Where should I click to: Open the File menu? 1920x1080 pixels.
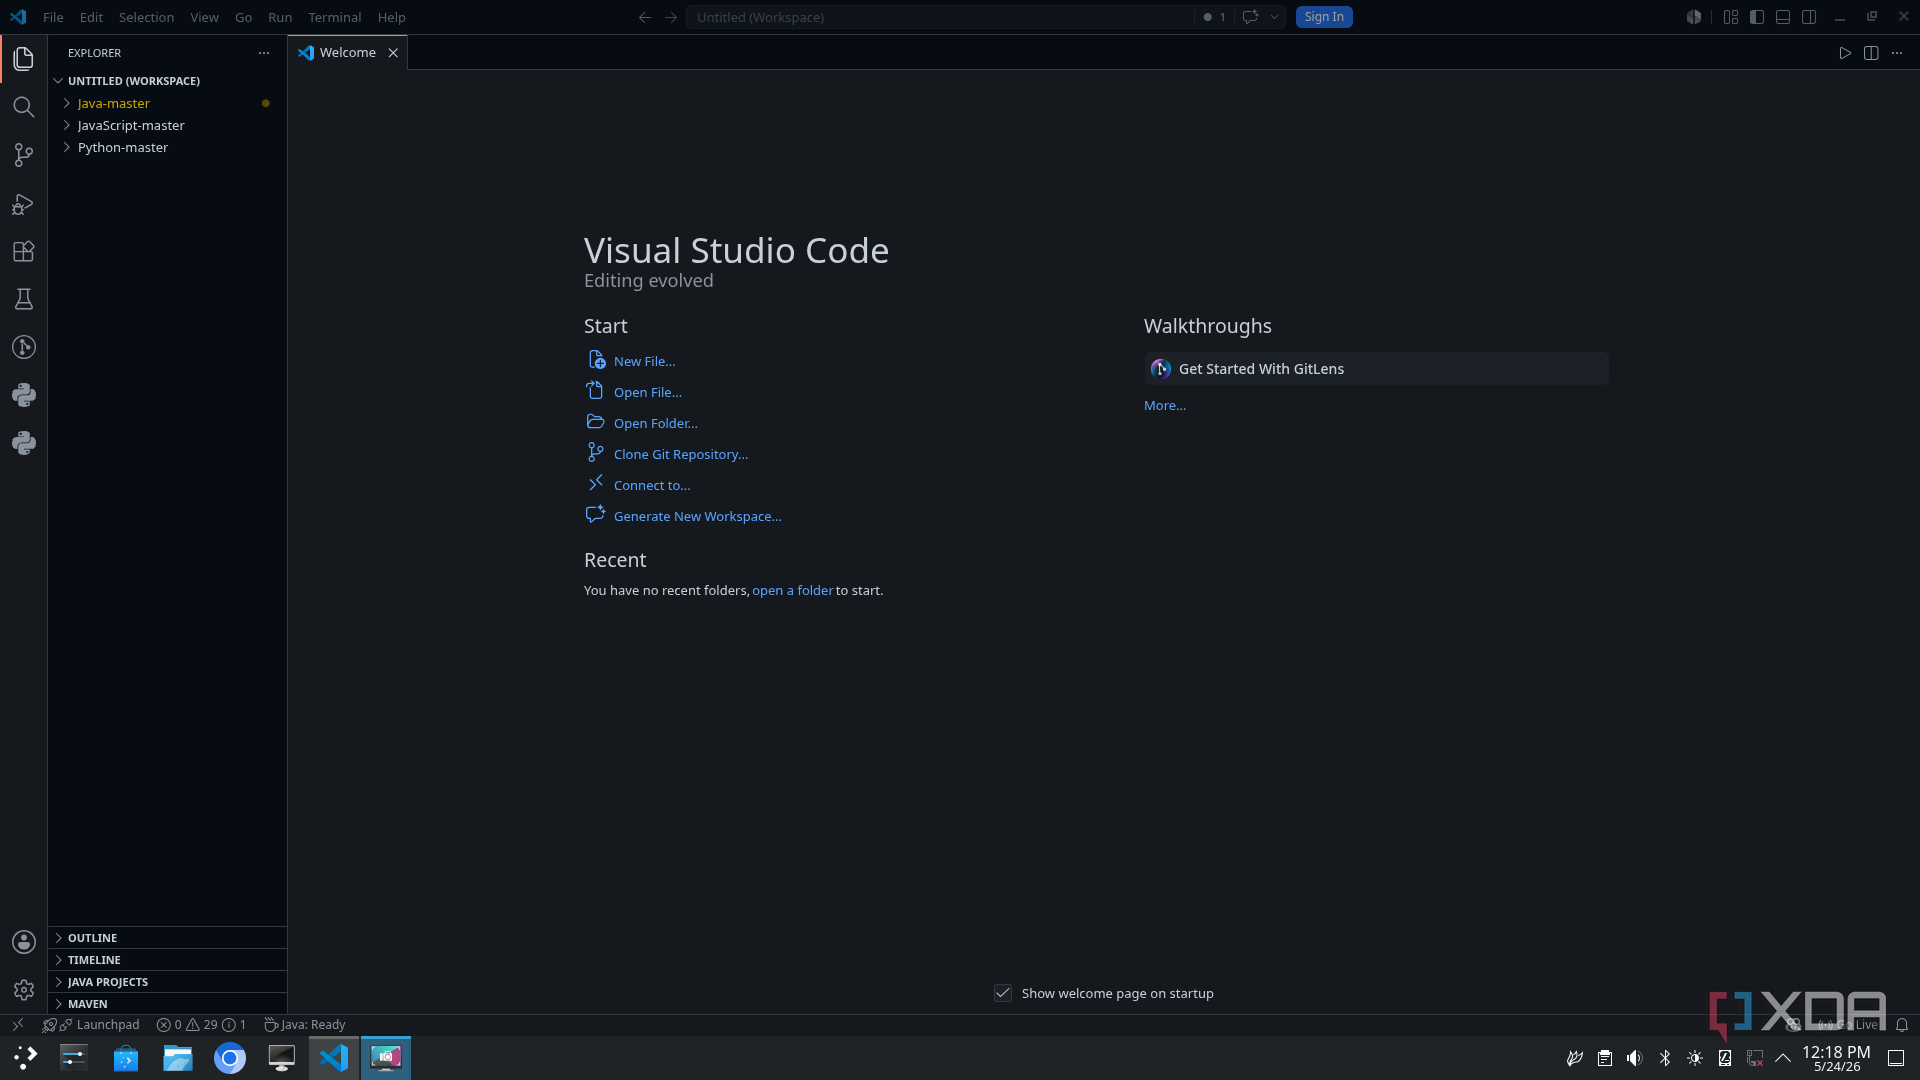pyautogui.click(x=53, y=17)
